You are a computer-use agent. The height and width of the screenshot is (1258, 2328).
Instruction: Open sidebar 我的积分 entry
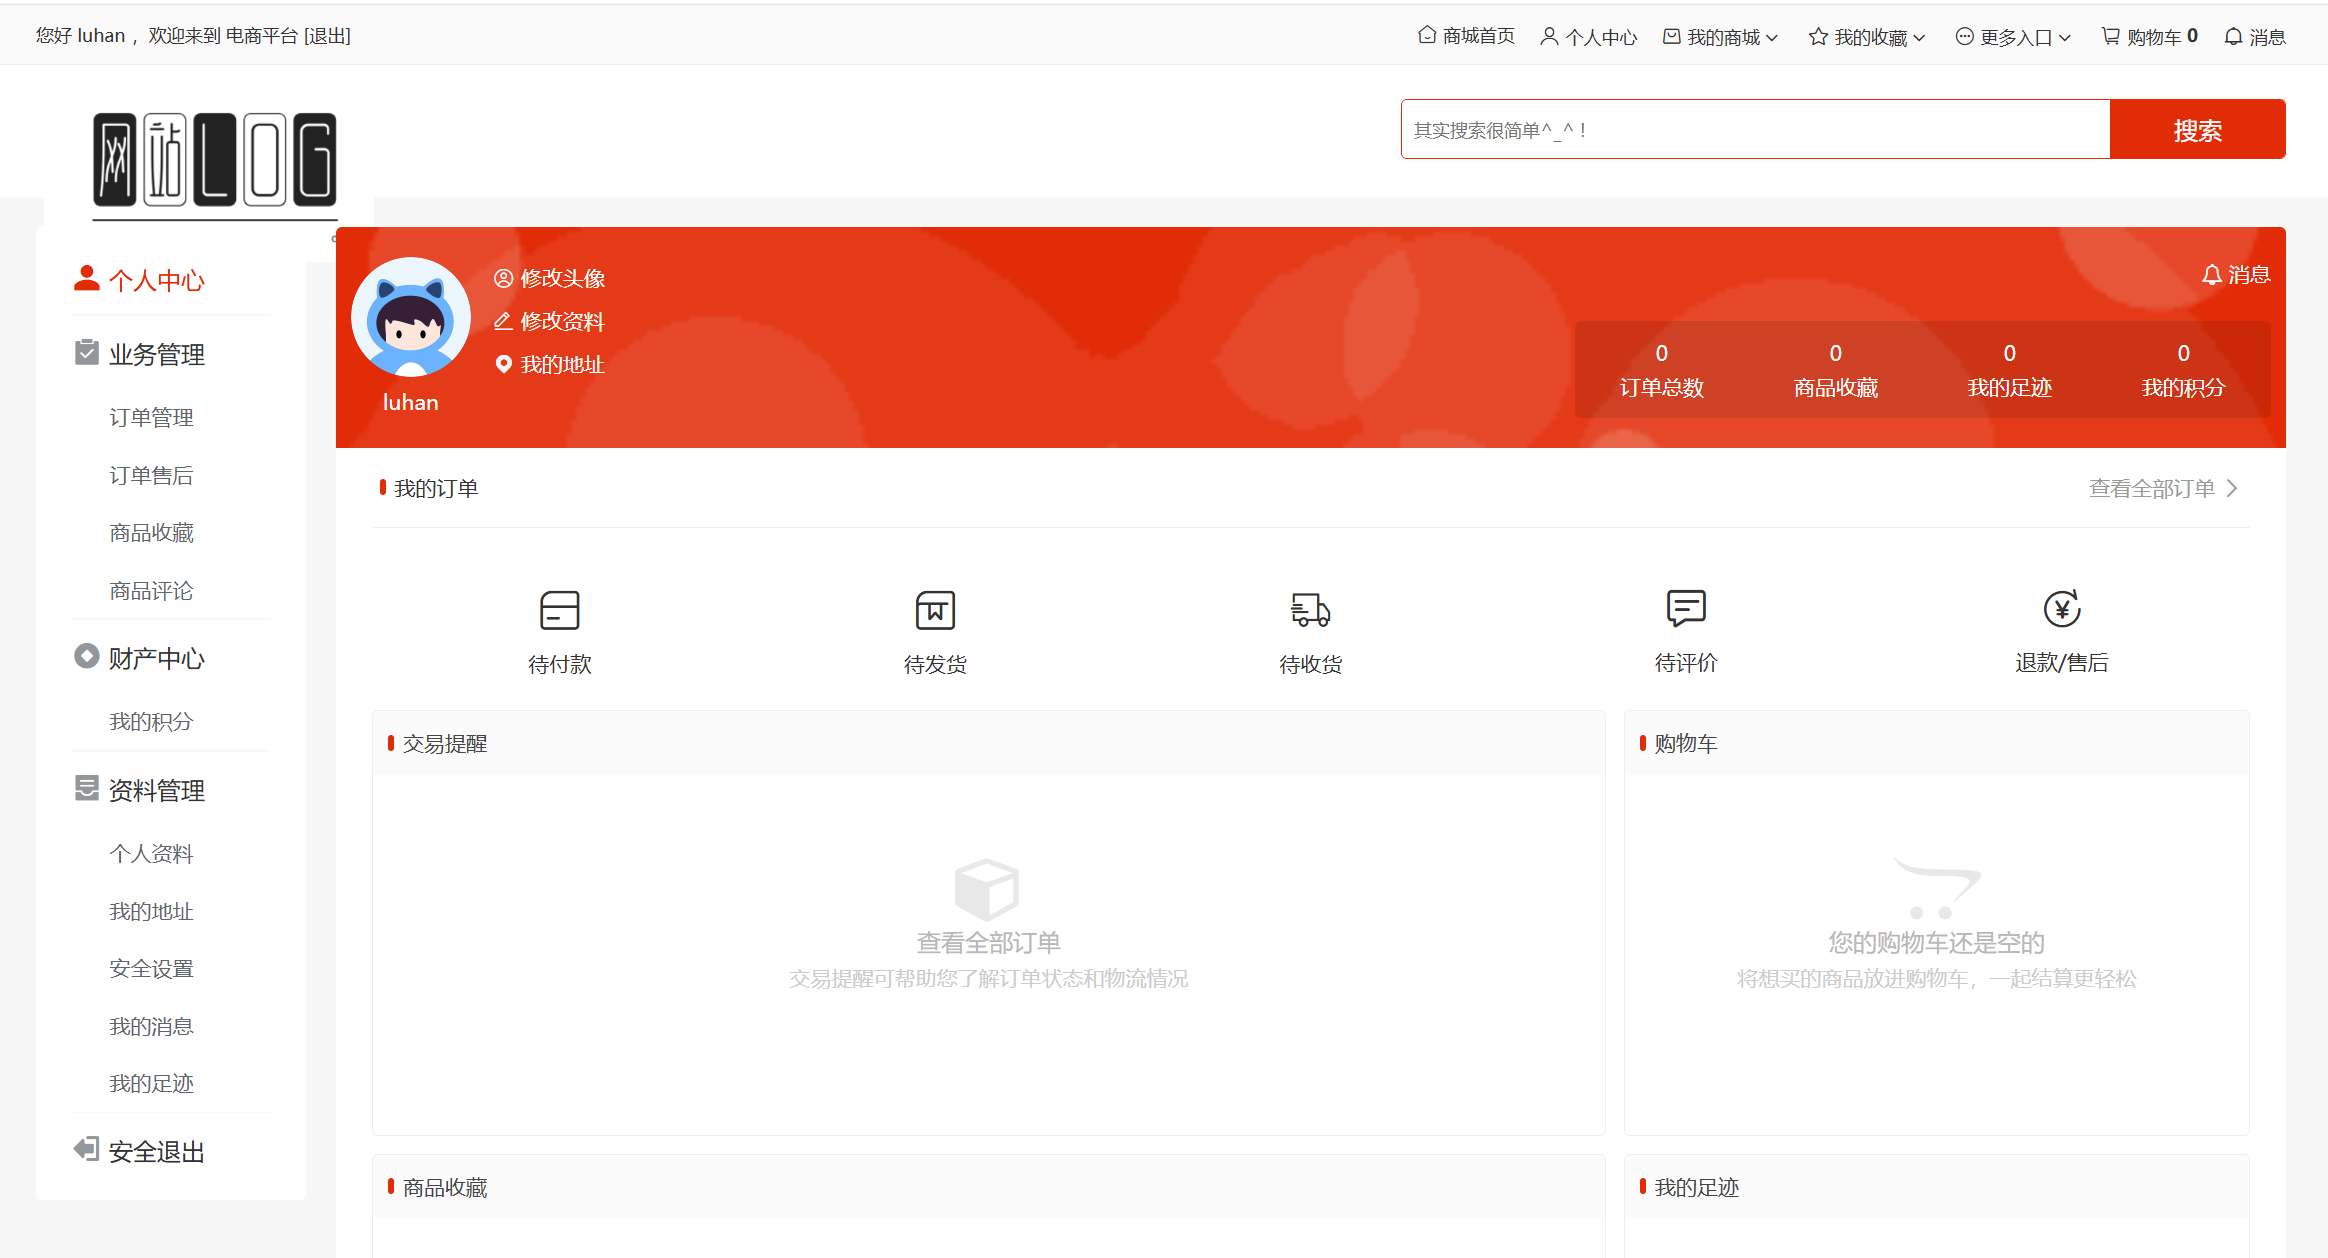point(151,722)
